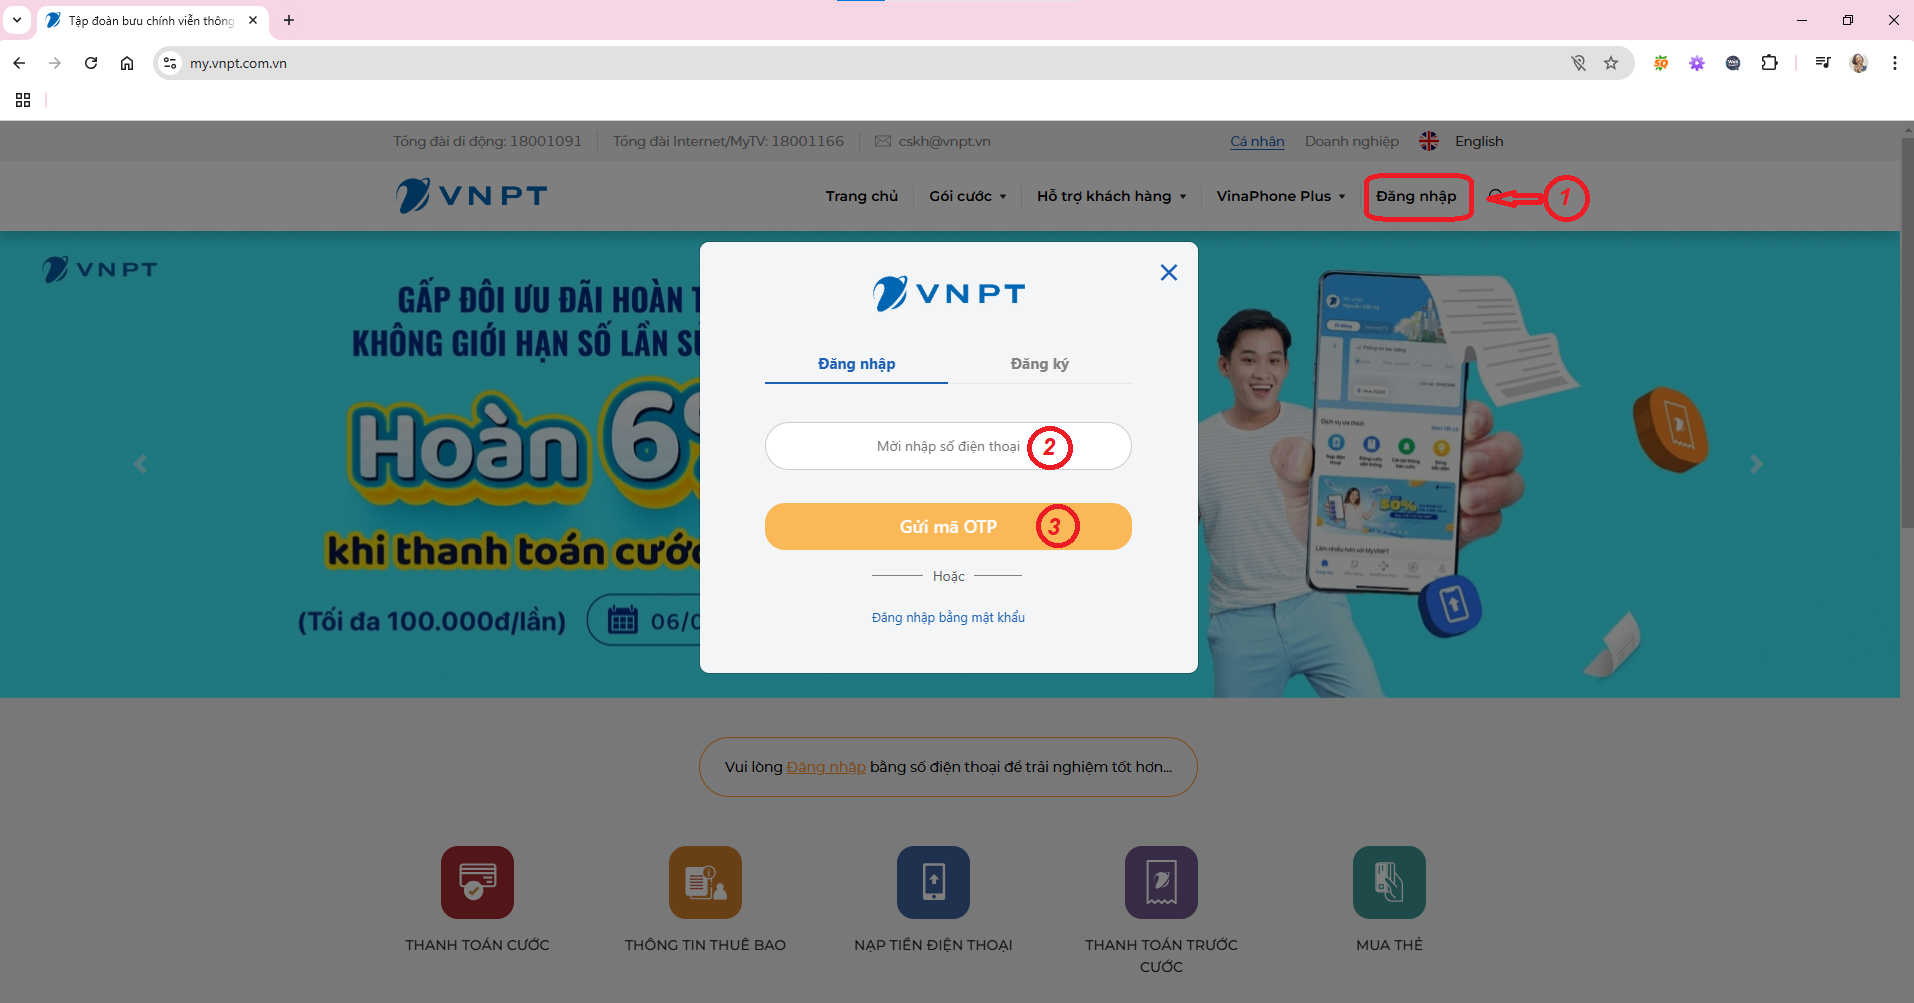
Task: Focus the phone number input field
Action: coord(948,446)
